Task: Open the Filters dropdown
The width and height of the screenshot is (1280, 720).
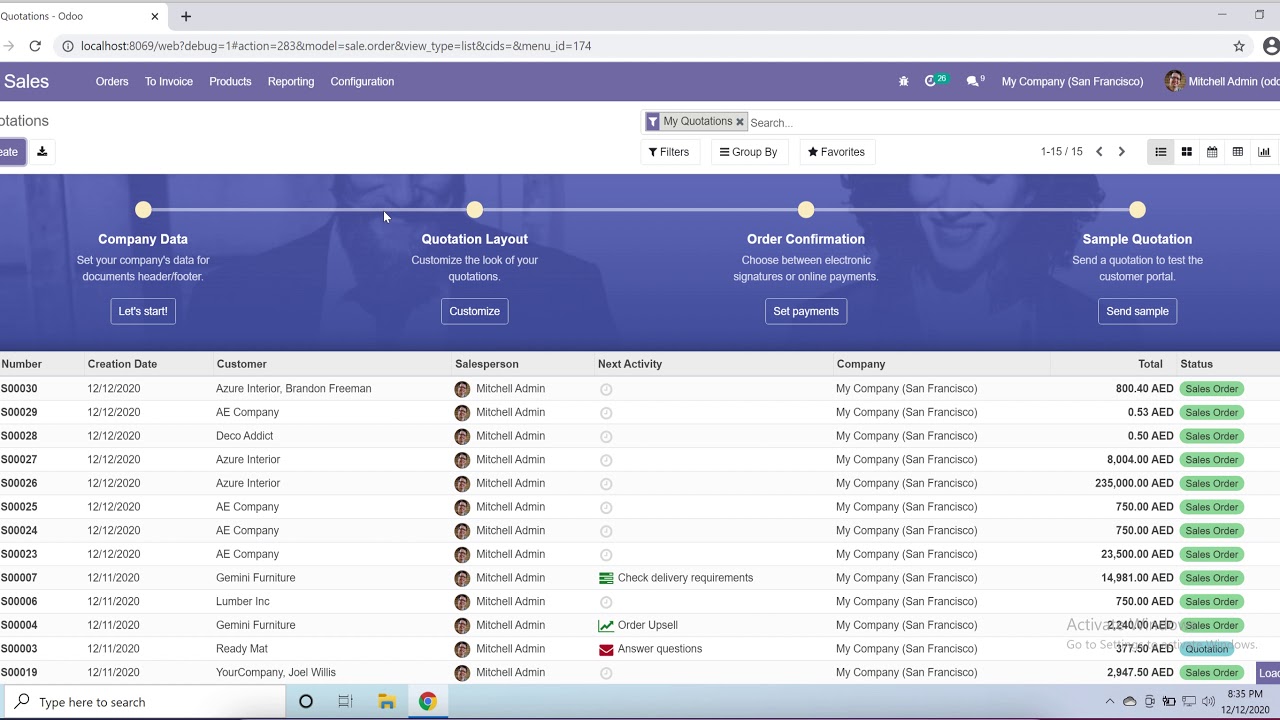Action: point(669,152)
